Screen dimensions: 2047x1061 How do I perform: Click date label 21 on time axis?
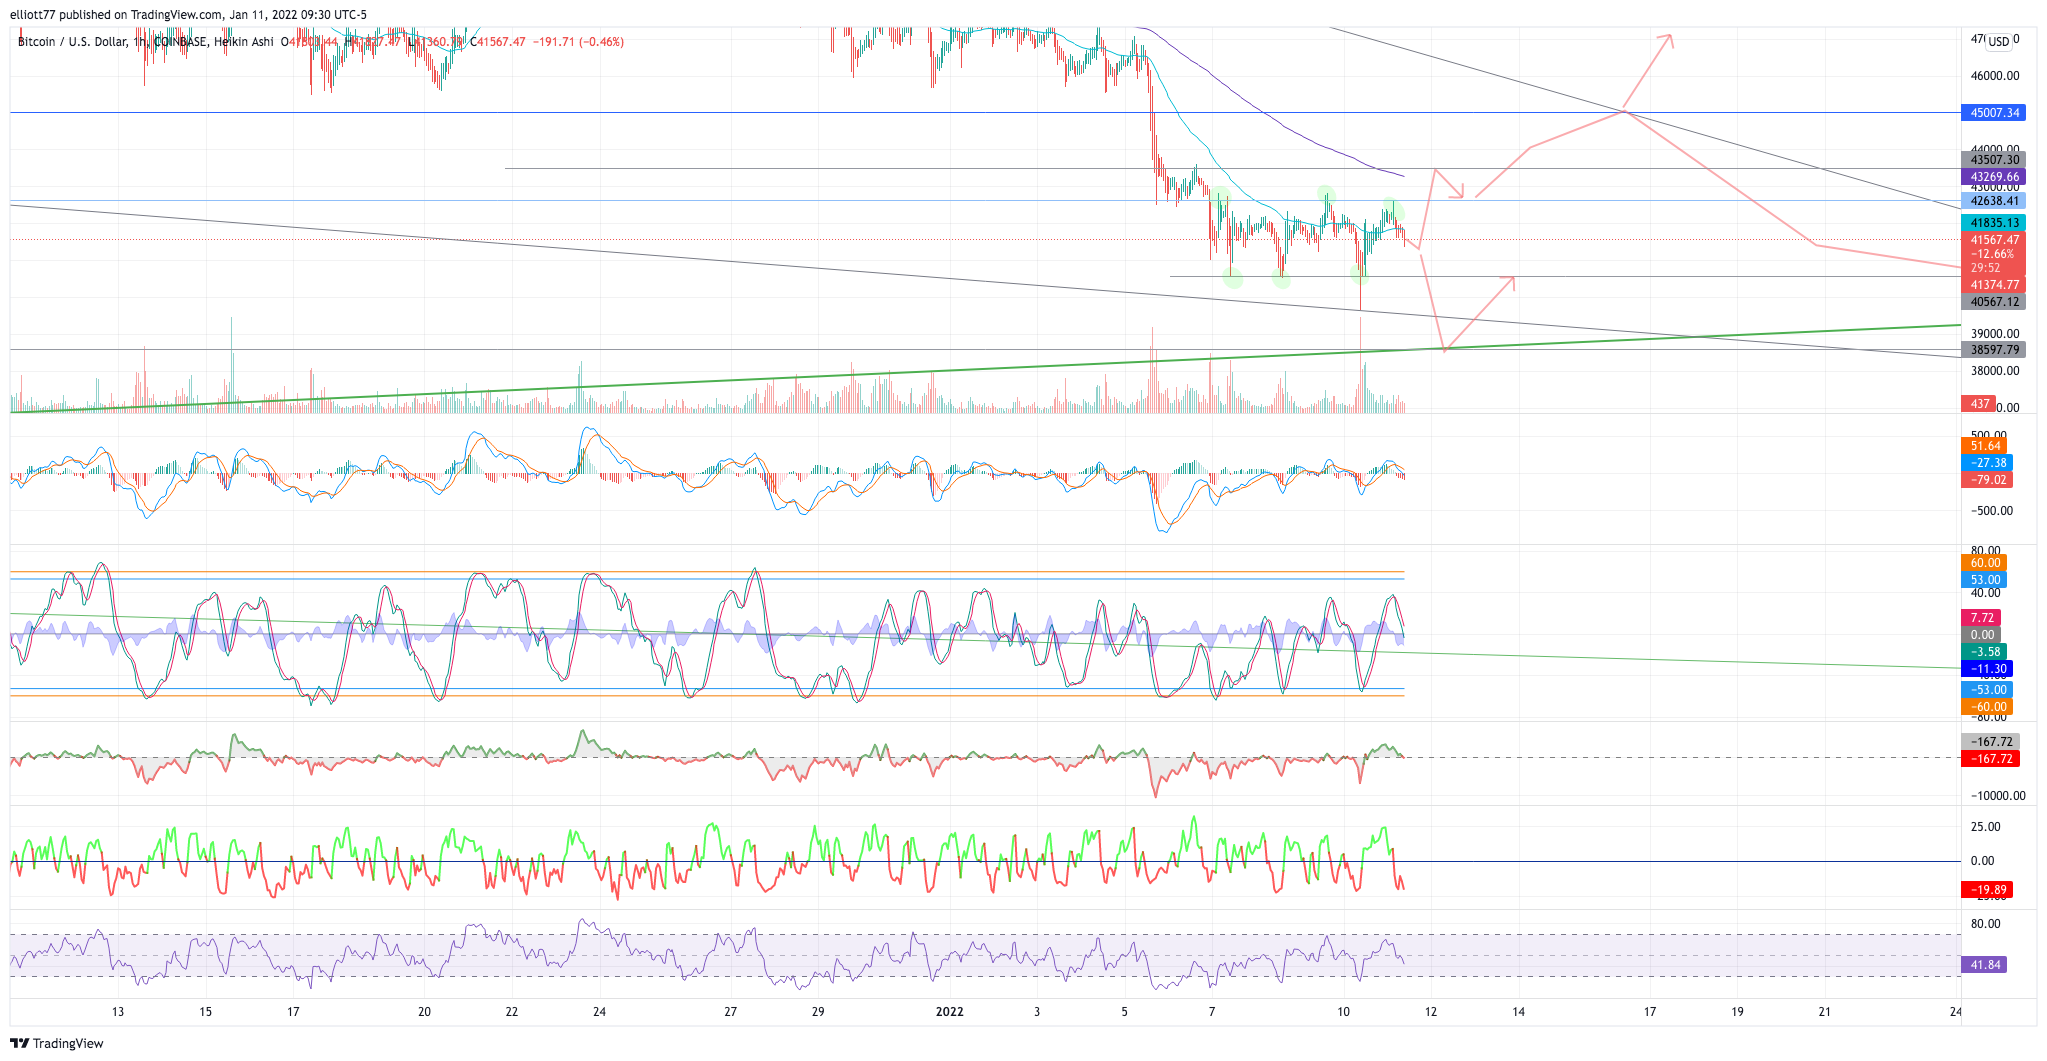(1825, 1012)
